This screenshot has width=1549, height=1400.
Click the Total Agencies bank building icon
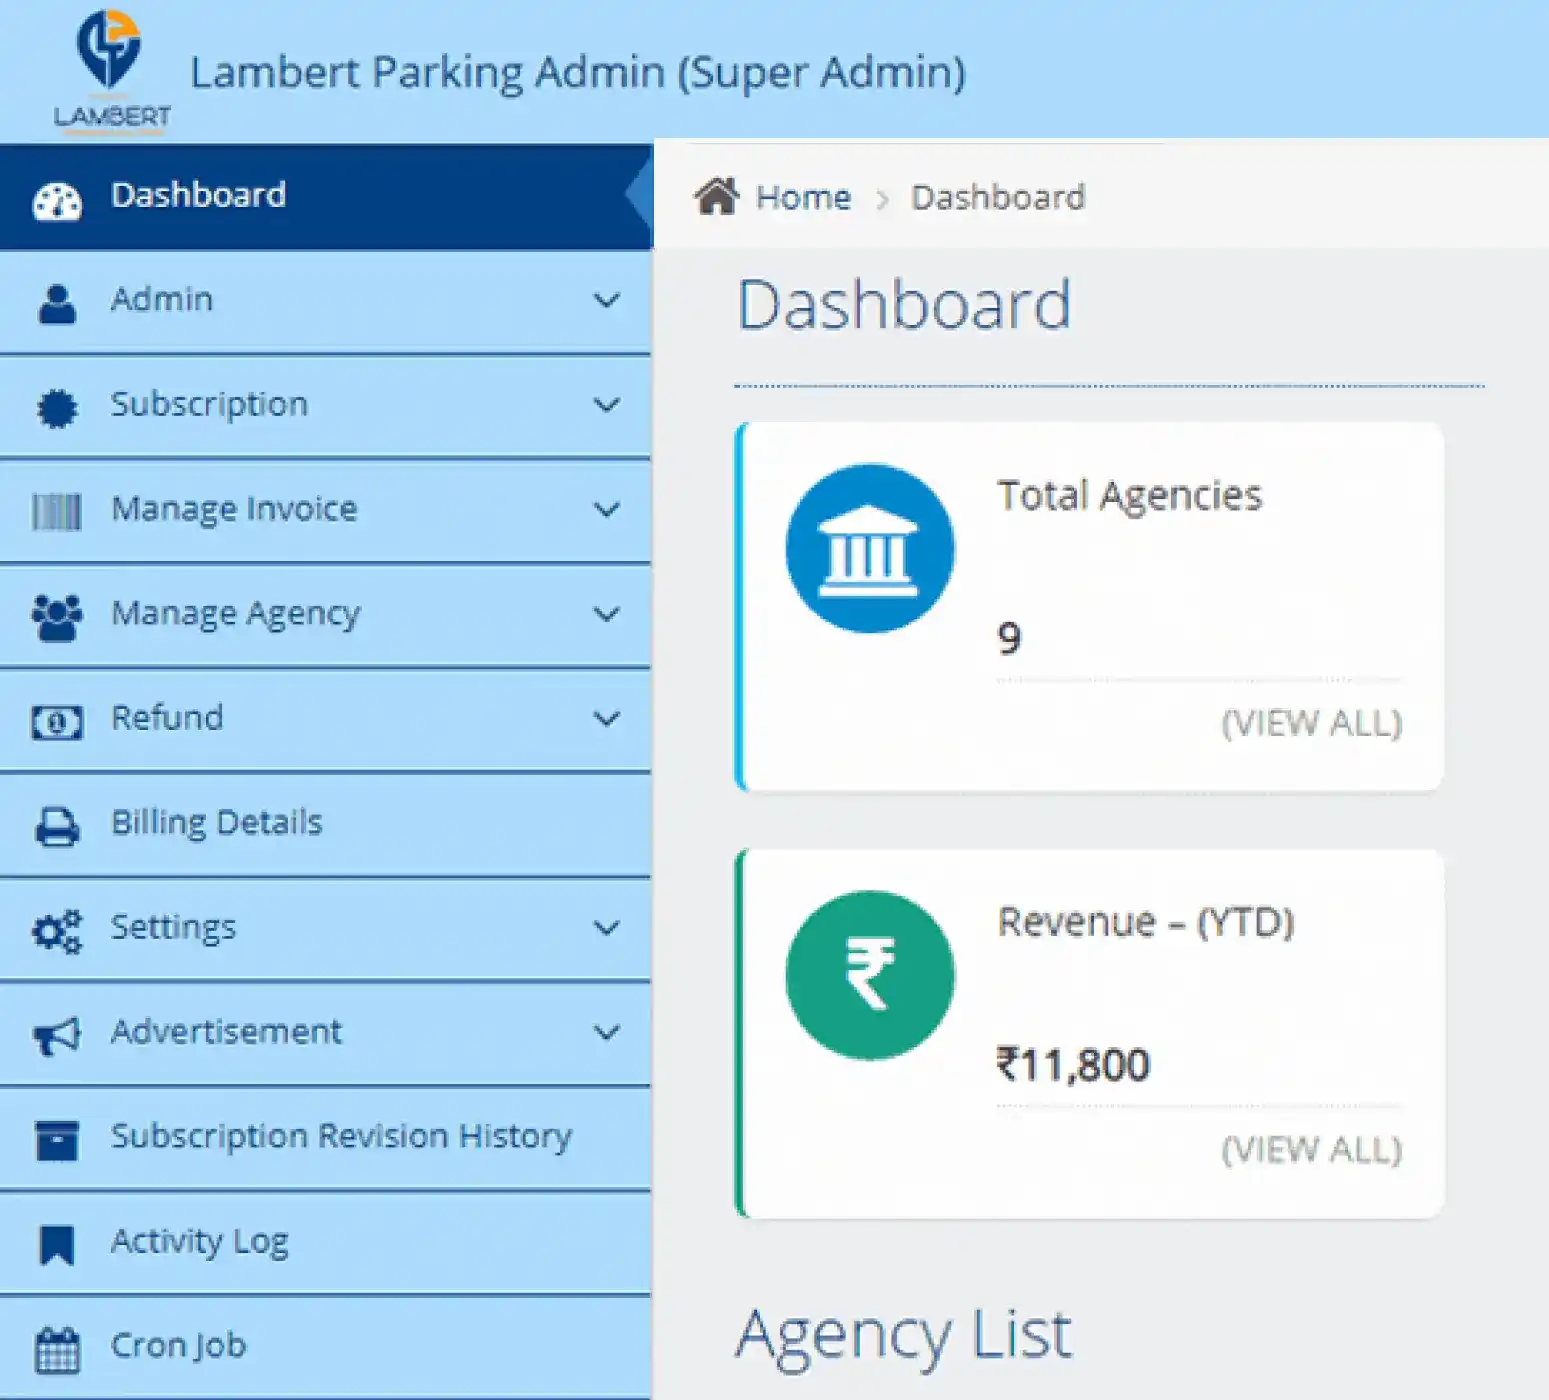click(x=869, y=548)
